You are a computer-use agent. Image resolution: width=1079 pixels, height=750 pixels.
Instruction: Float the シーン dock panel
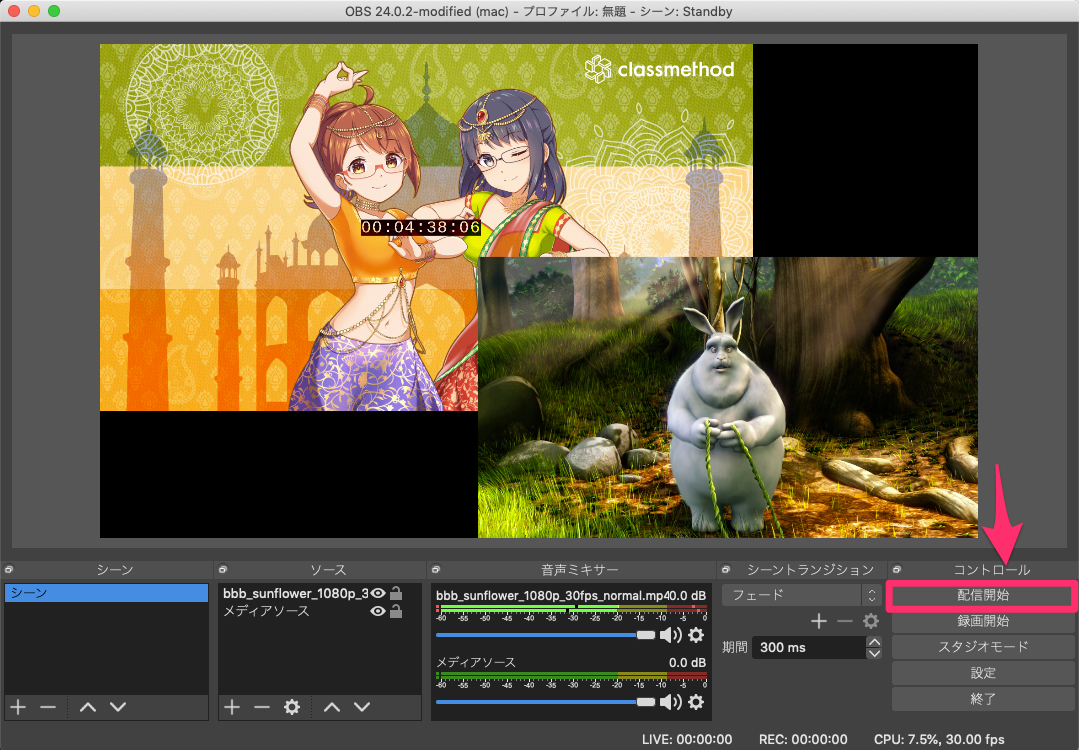(9, 570)
